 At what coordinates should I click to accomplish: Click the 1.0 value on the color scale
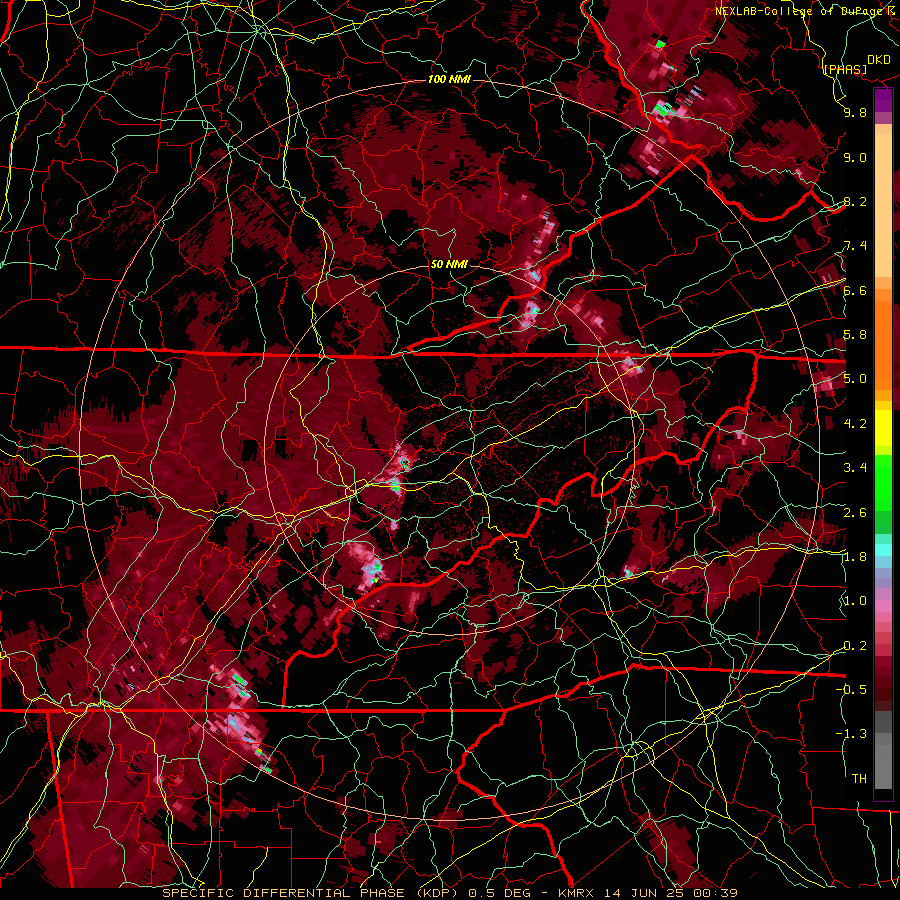pos(855,601)
